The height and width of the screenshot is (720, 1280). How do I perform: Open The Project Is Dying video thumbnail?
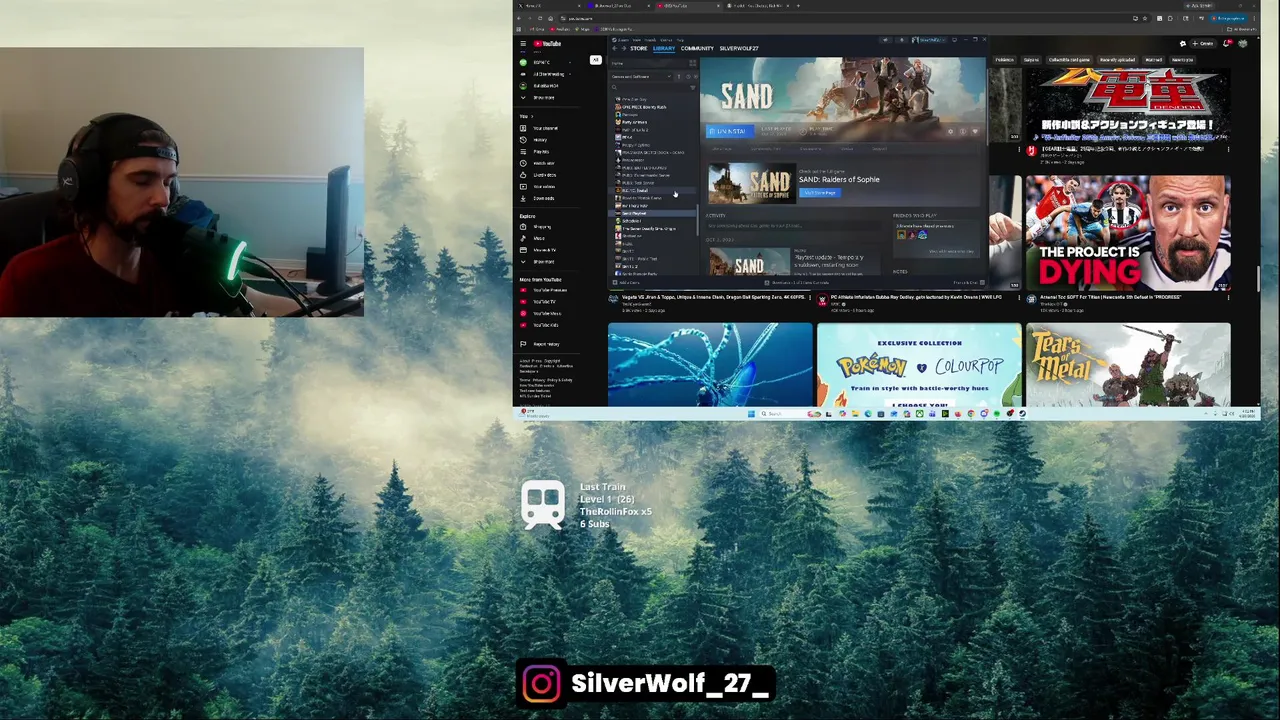tap(1128, 233)
